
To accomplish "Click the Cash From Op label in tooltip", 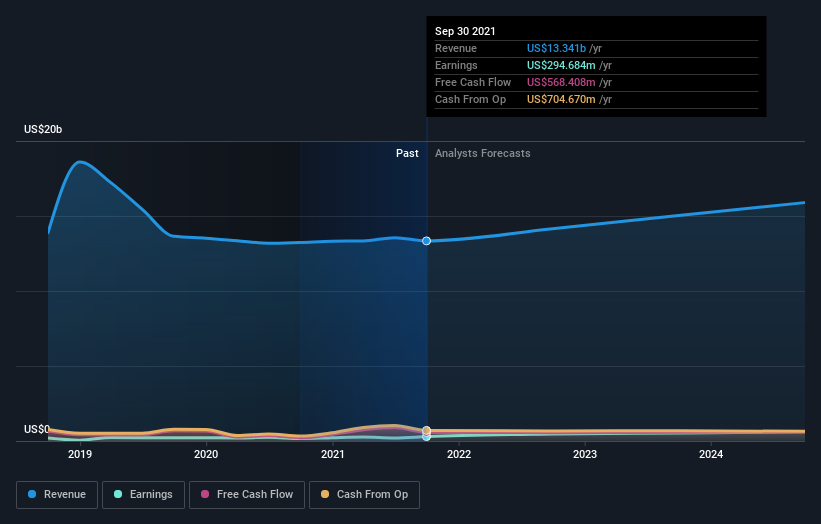I will pyautogui.click(x=470, y=99).
